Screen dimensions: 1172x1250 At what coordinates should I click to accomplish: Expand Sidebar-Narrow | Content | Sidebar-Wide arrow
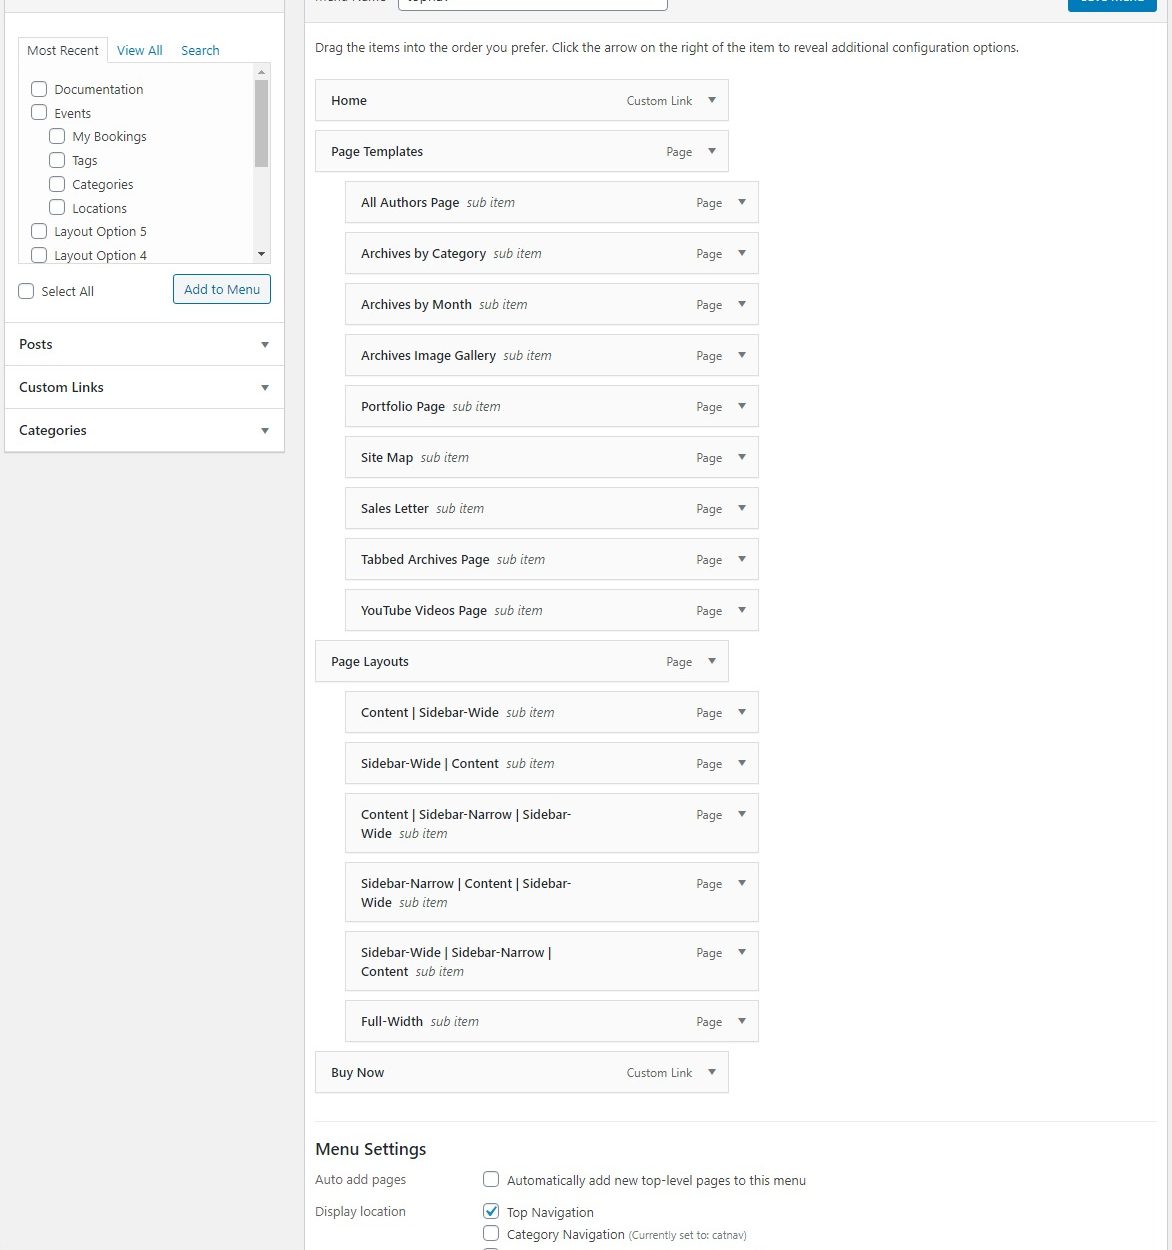(742, 883)
